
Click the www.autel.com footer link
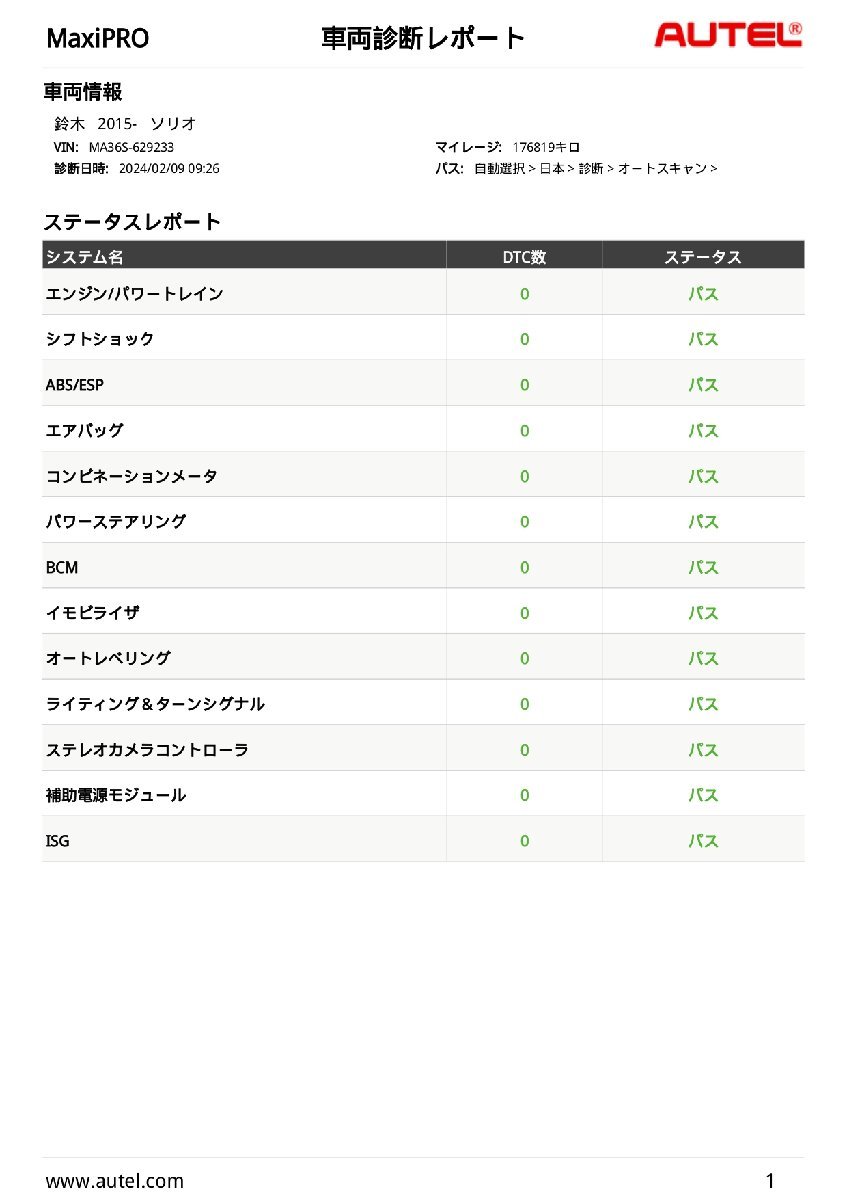coord(115,1181)
